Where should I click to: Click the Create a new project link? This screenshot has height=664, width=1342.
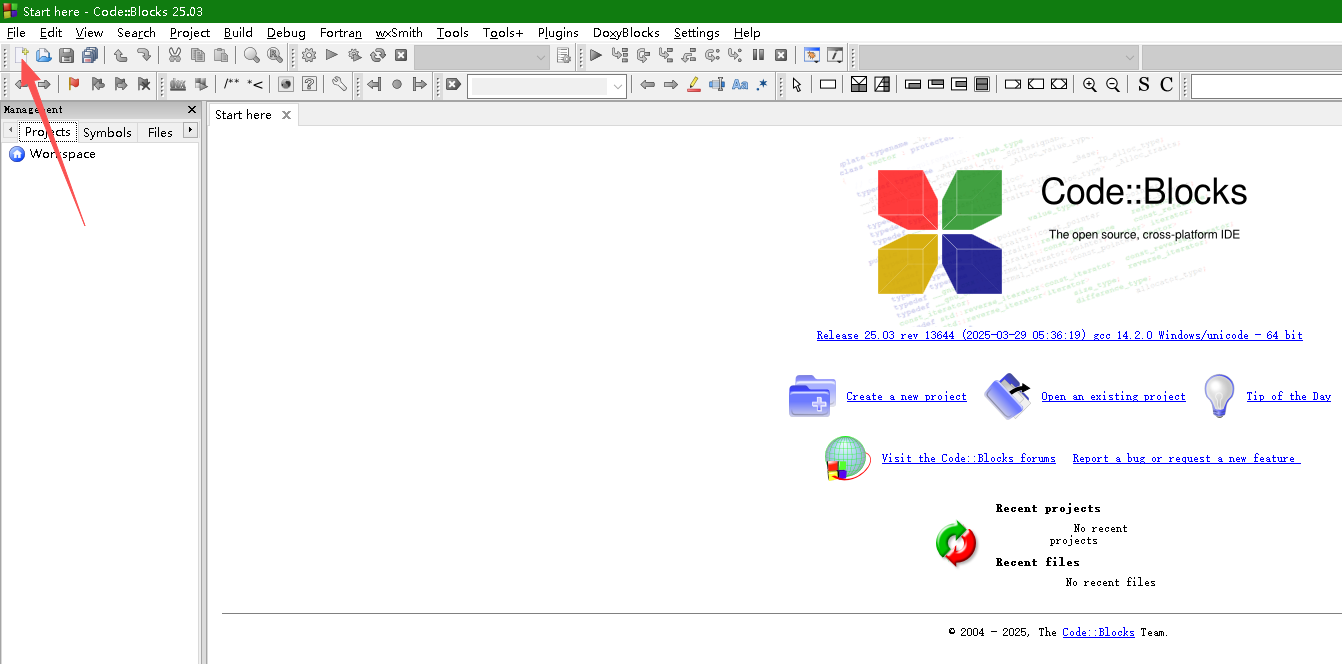click(x=906, y=397)
